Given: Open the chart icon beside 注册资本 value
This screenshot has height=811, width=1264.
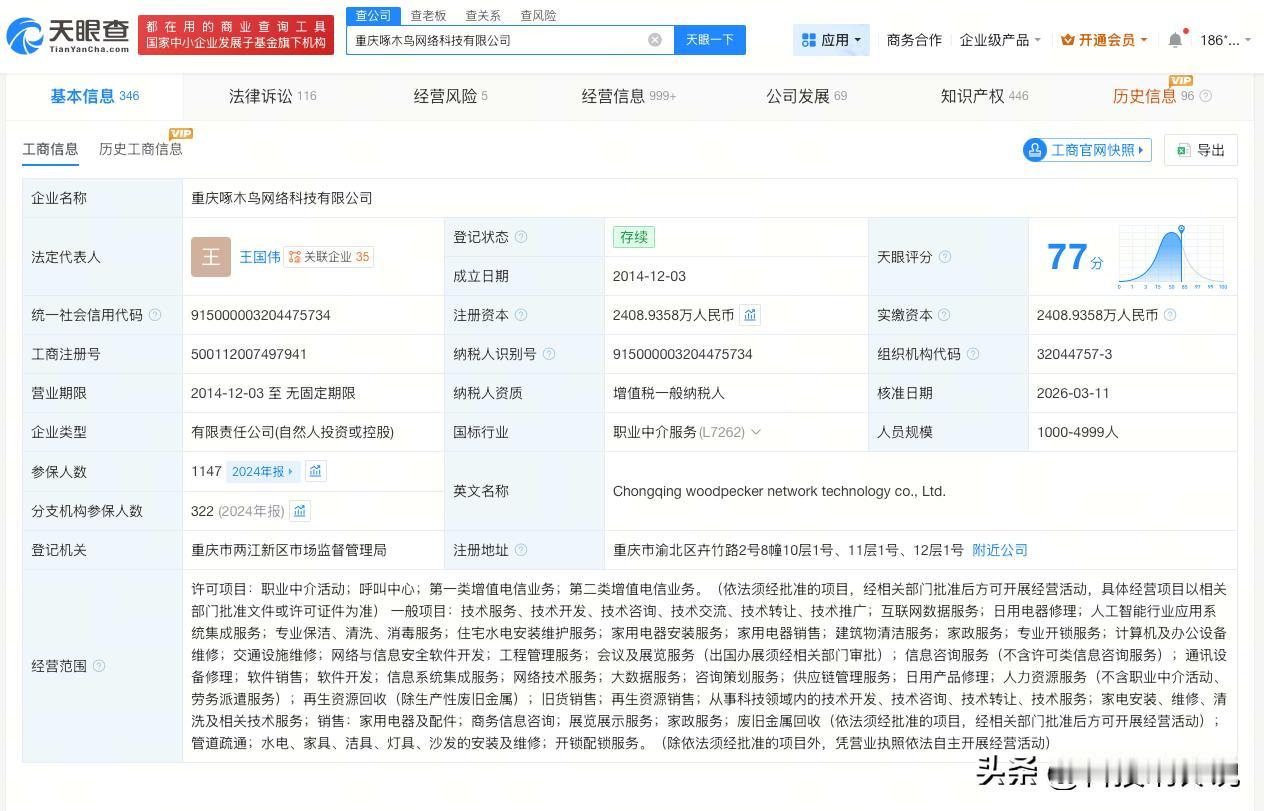Looking at the screenshot, I should coord(750,315).
